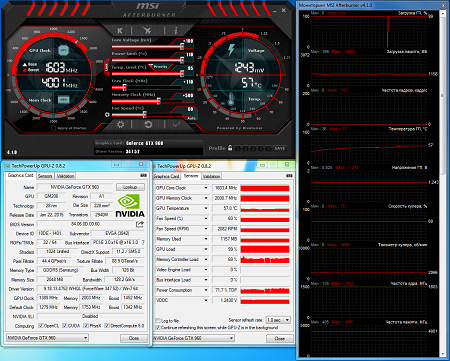Select the Sensors tab in the Sensors GPU-Z window

point(191,176)
